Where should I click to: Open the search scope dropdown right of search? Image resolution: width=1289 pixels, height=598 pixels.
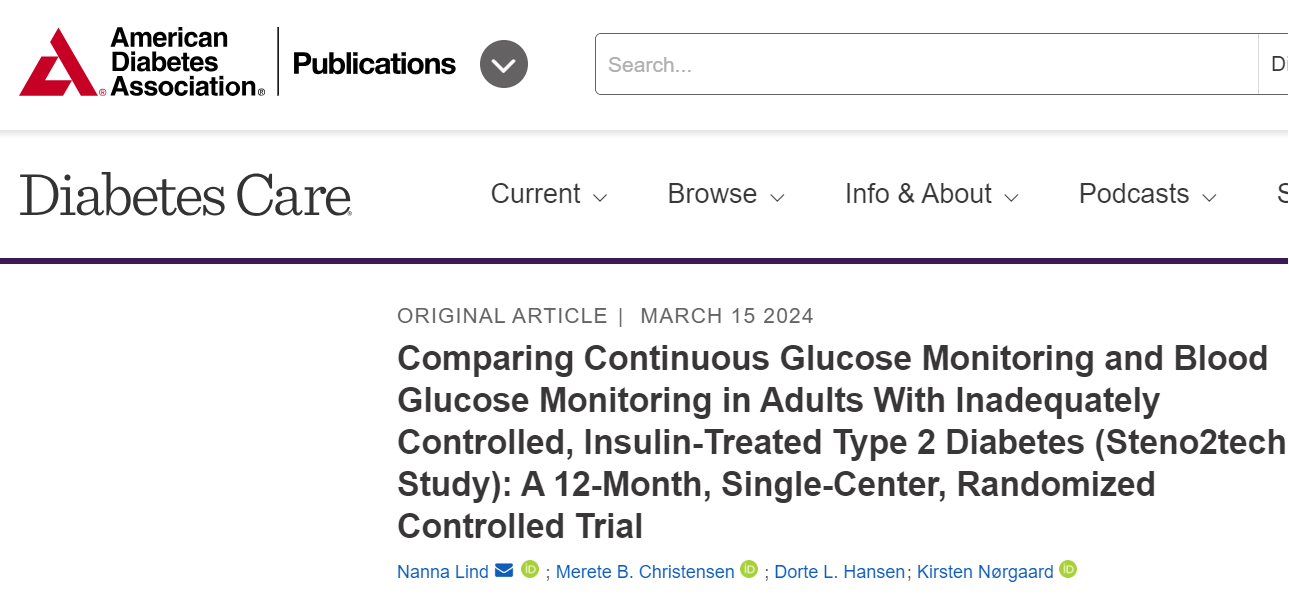1276,64
